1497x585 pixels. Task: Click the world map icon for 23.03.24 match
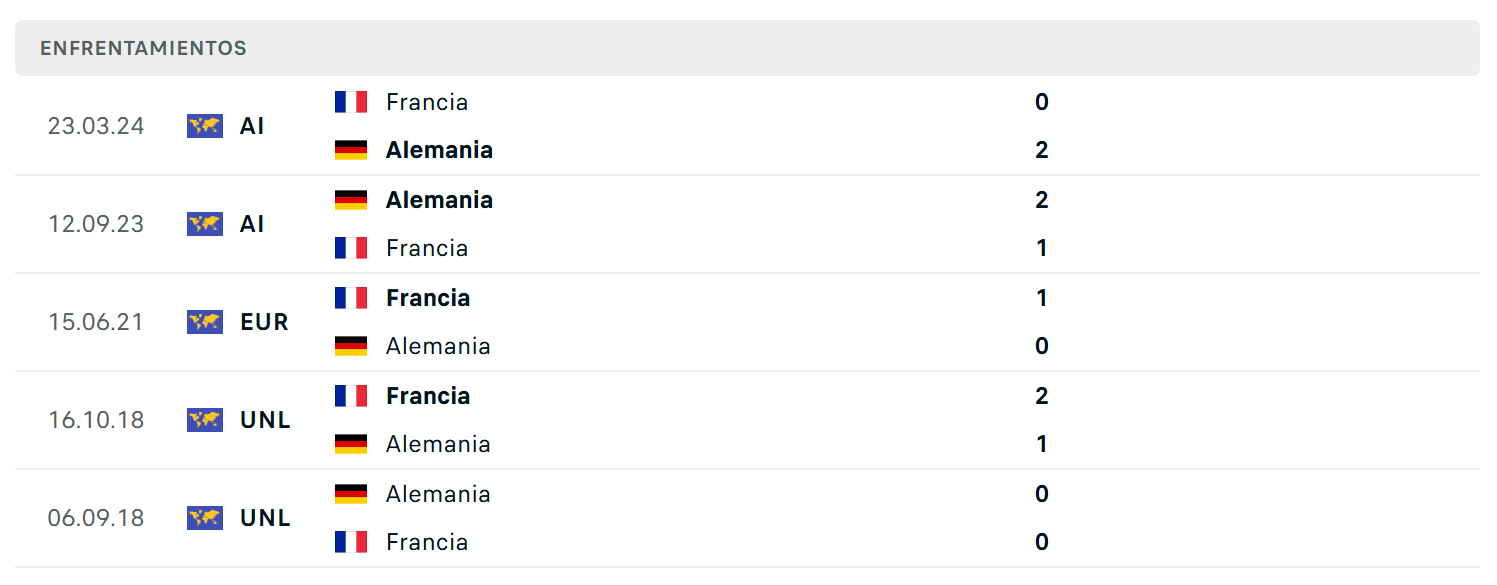205,126
